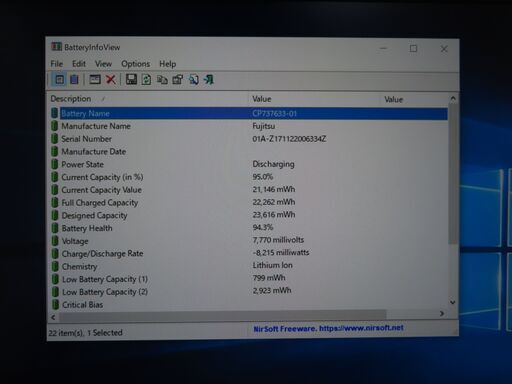Select the Manufacture Date row
This screenshot has height=384, width=512.
coord(249,151)
